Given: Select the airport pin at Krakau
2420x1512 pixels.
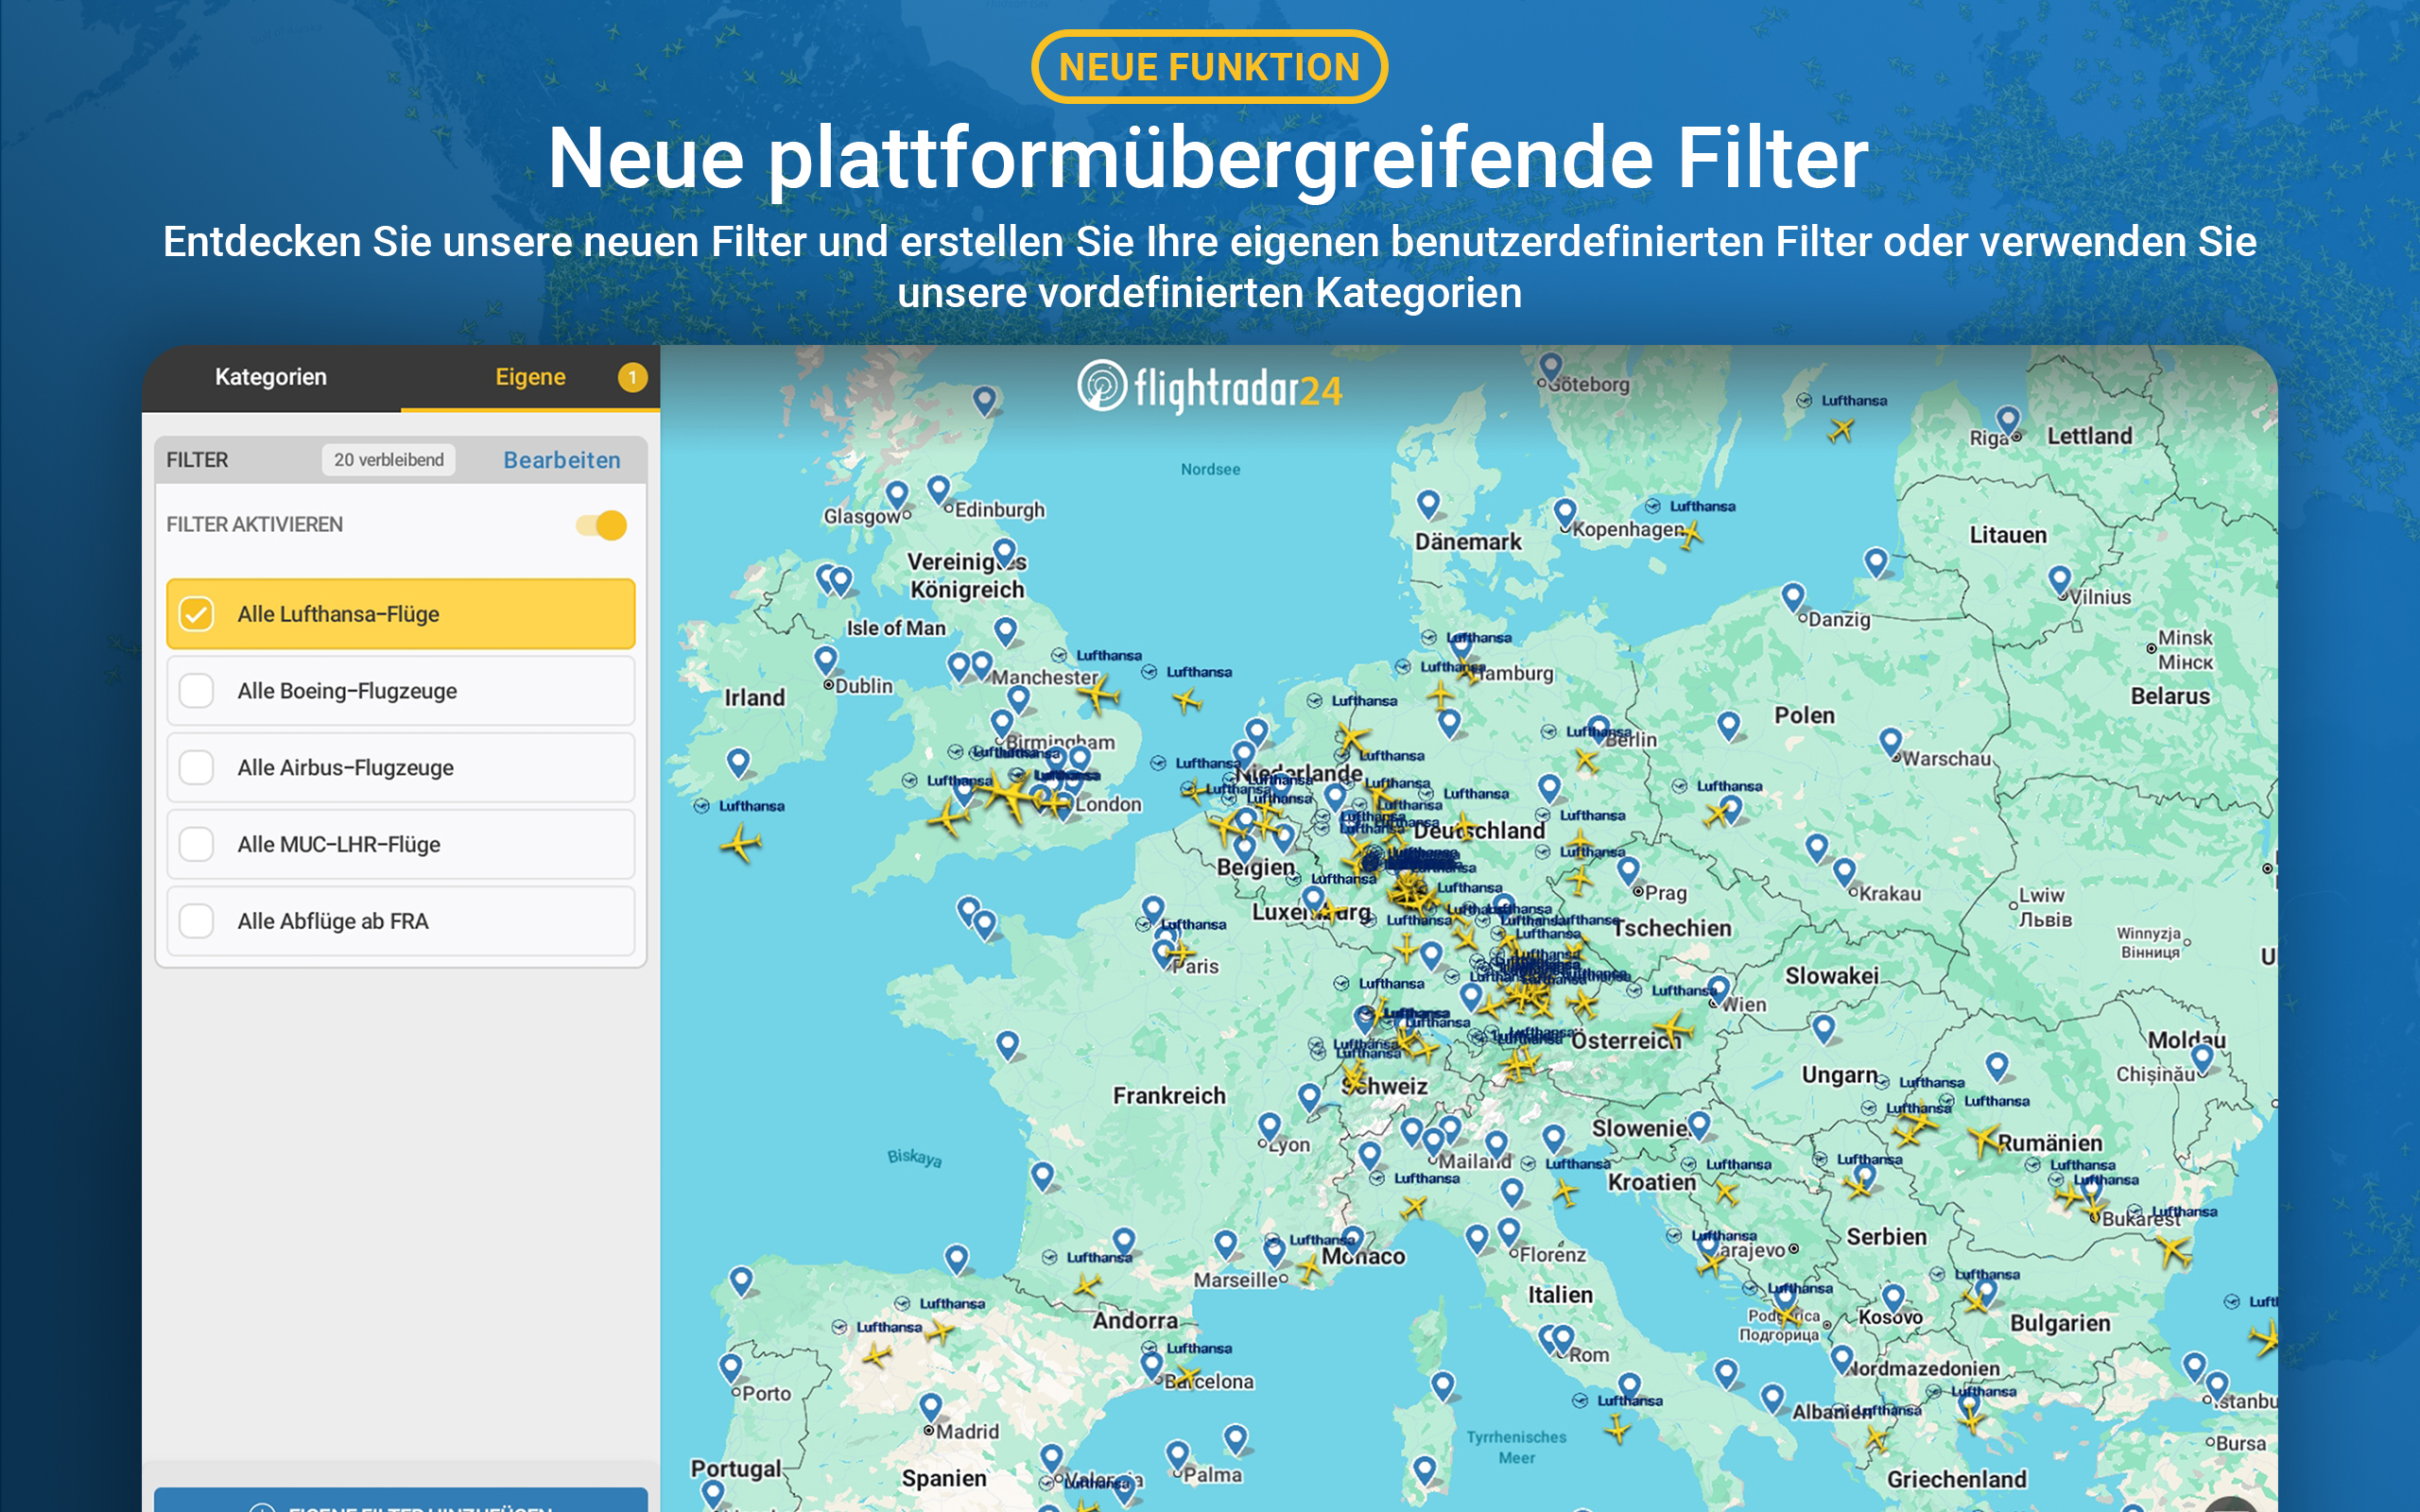Looking at the screenshot, I should pos(1845,872).
